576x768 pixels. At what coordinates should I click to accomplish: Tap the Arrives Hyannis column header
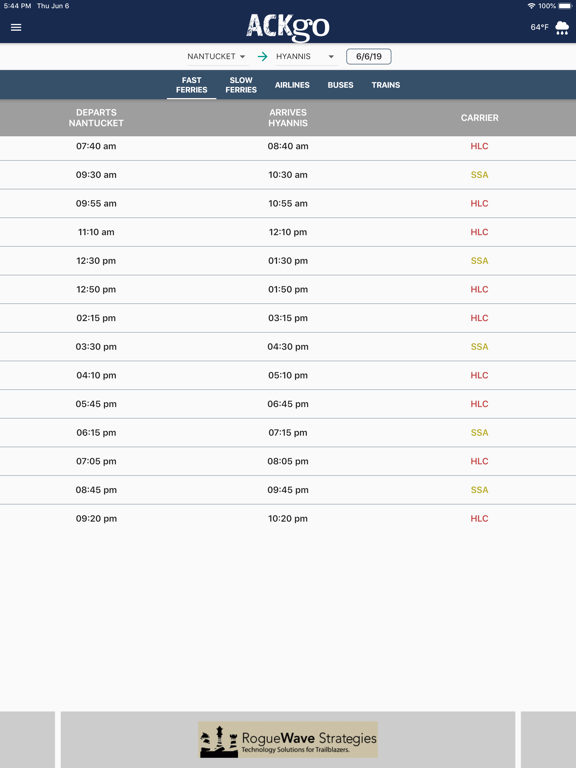pos(288,118)
